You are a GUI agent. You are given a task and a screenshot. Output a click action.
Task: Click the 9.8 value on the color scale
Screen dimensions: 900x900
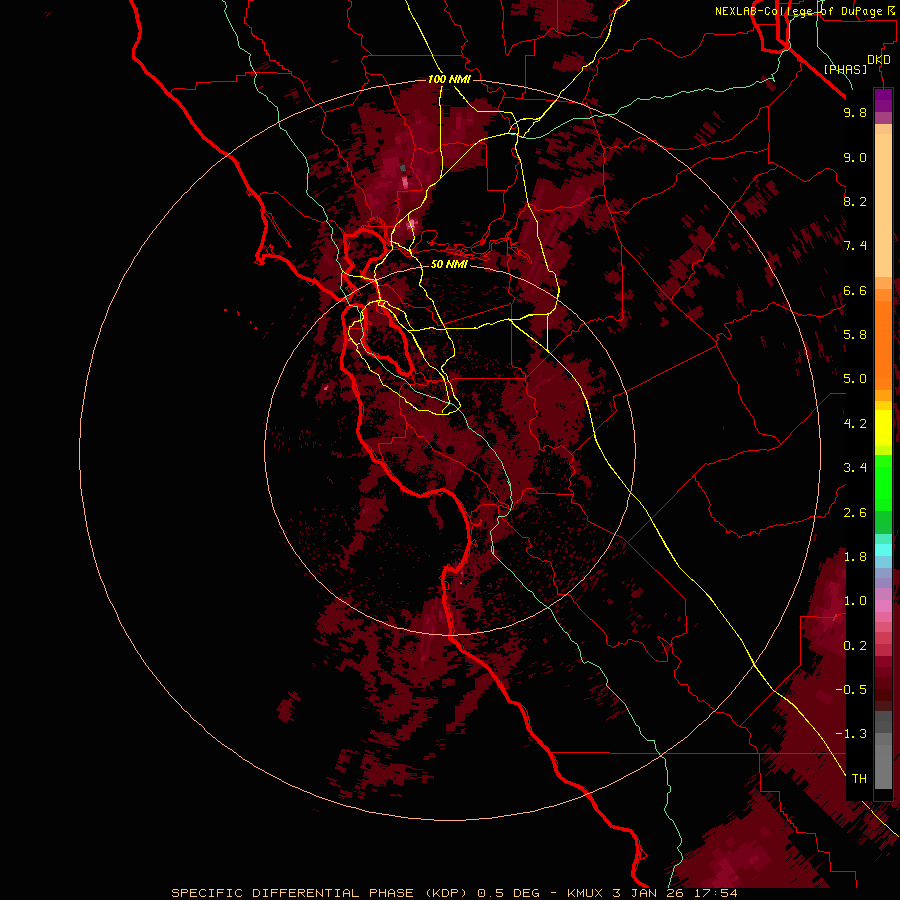(855, 113)
